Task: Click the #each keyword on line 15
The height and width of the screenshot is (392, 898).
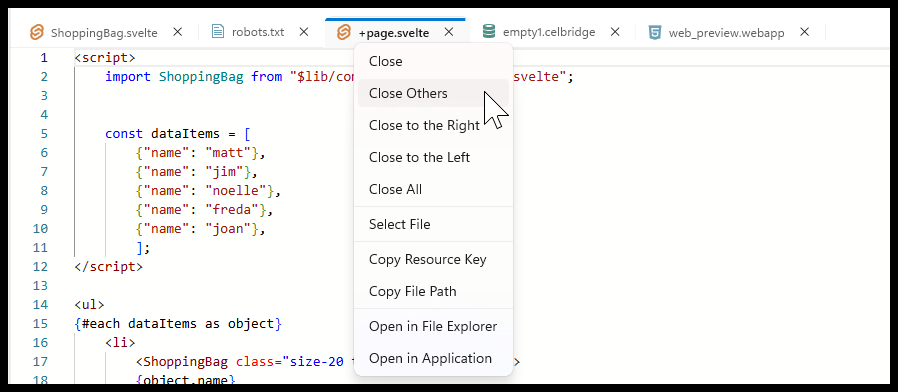Action: [101, 324]
